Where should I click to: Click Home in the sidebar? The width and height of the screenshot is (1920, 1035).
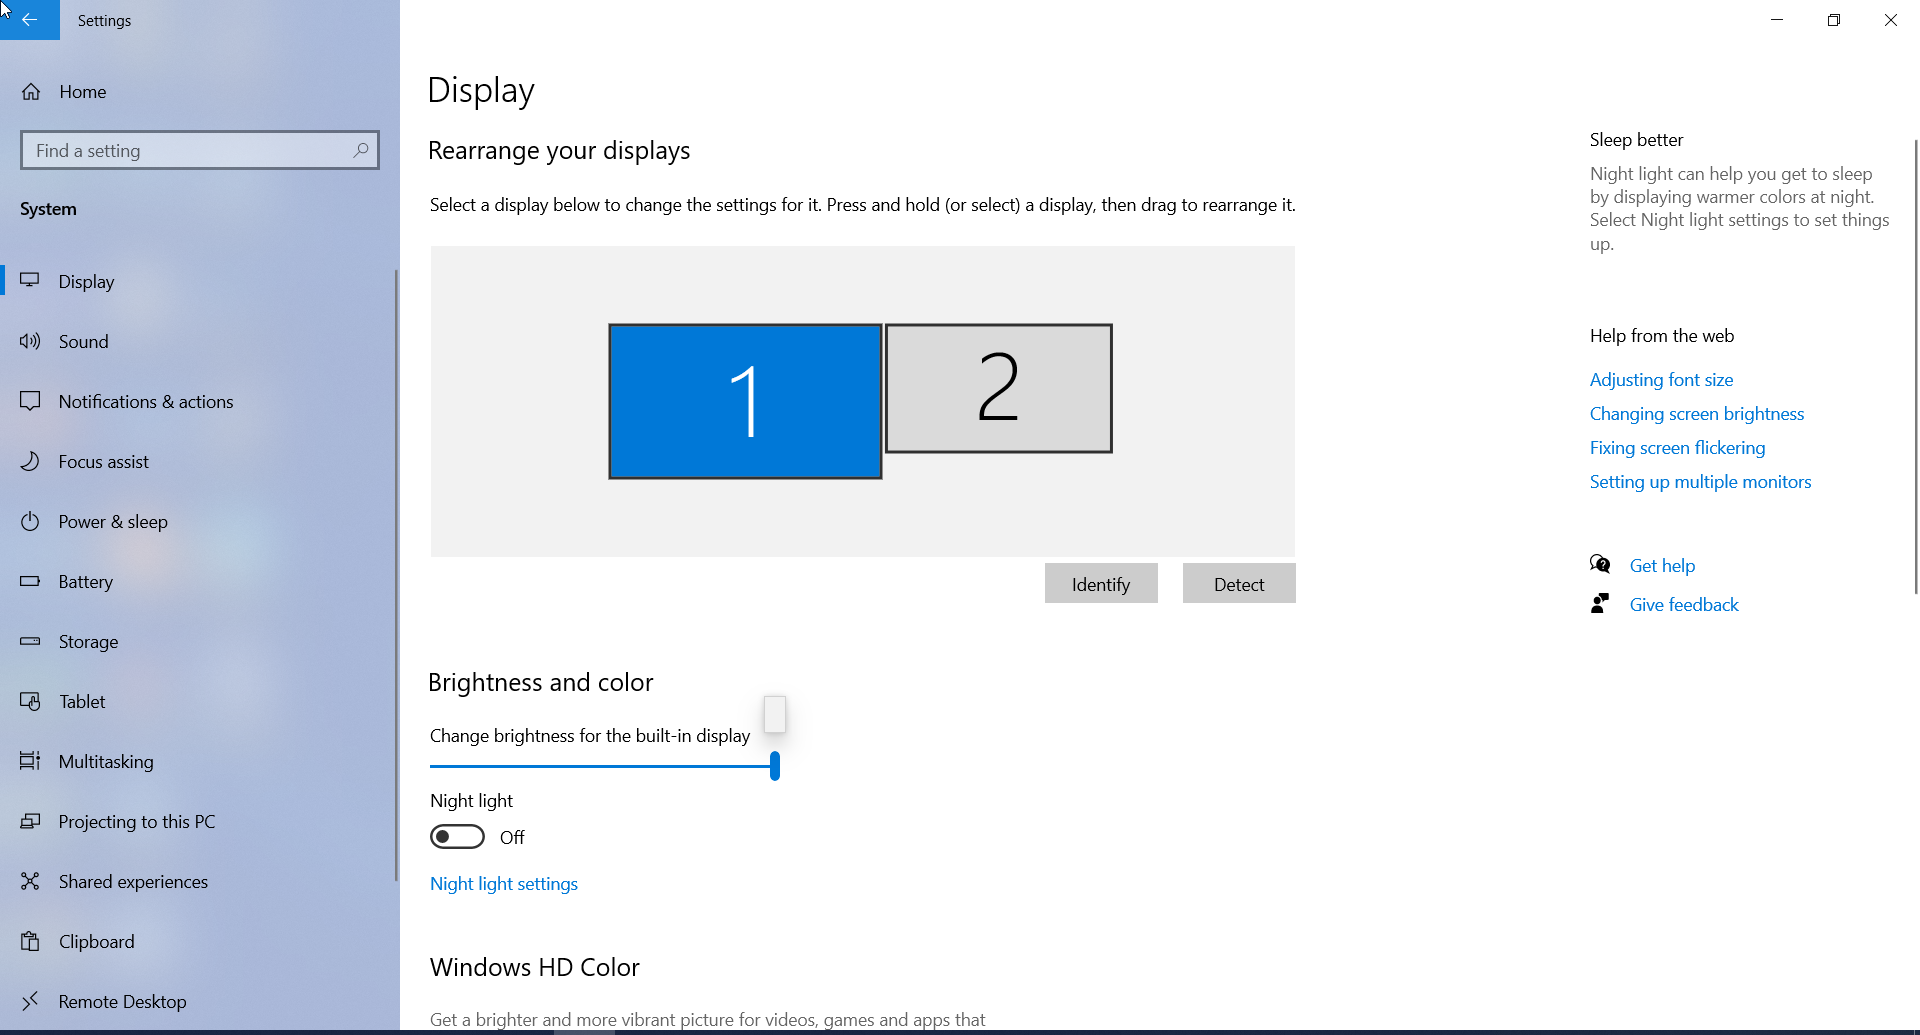coord(200,92)
